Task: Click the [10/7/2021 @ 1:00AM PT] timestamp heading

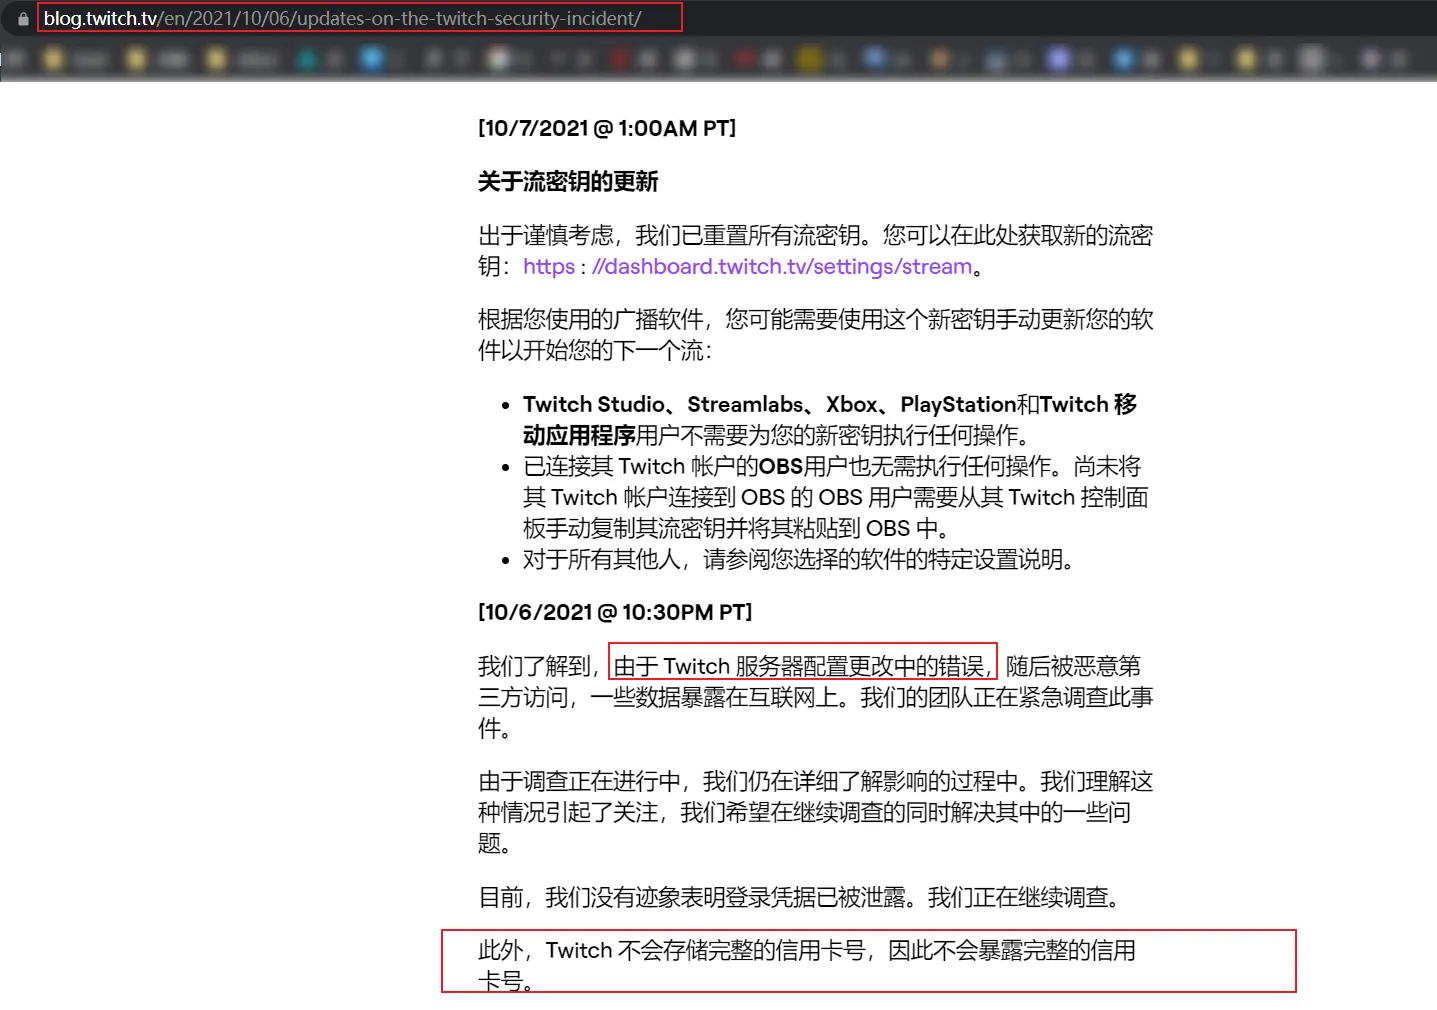Action: [607, 128]
